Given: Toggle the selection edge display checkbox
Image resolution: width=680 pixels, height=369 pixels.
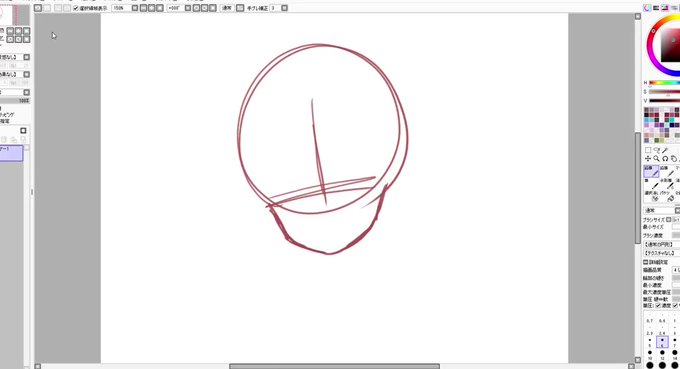Looking at the screenshot, I should 76,8.
